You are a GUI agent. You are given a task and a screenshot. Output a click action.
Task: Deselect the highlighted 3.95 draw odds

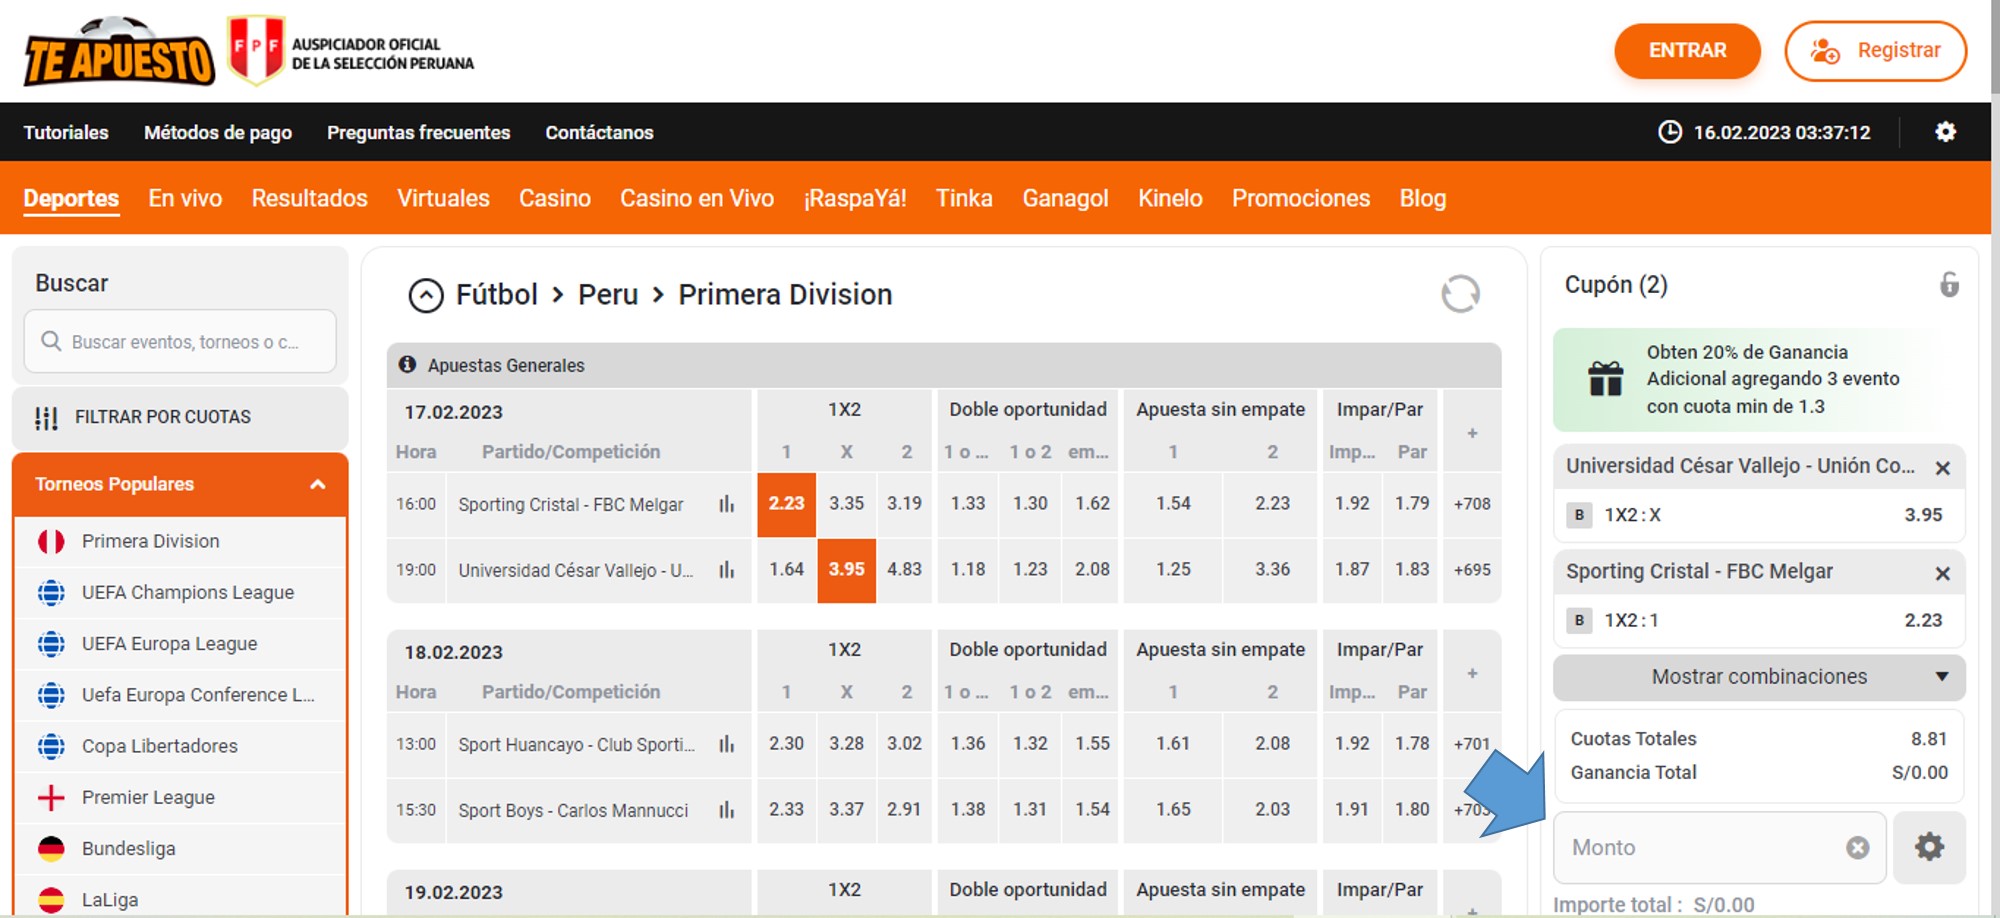(847, 570)
